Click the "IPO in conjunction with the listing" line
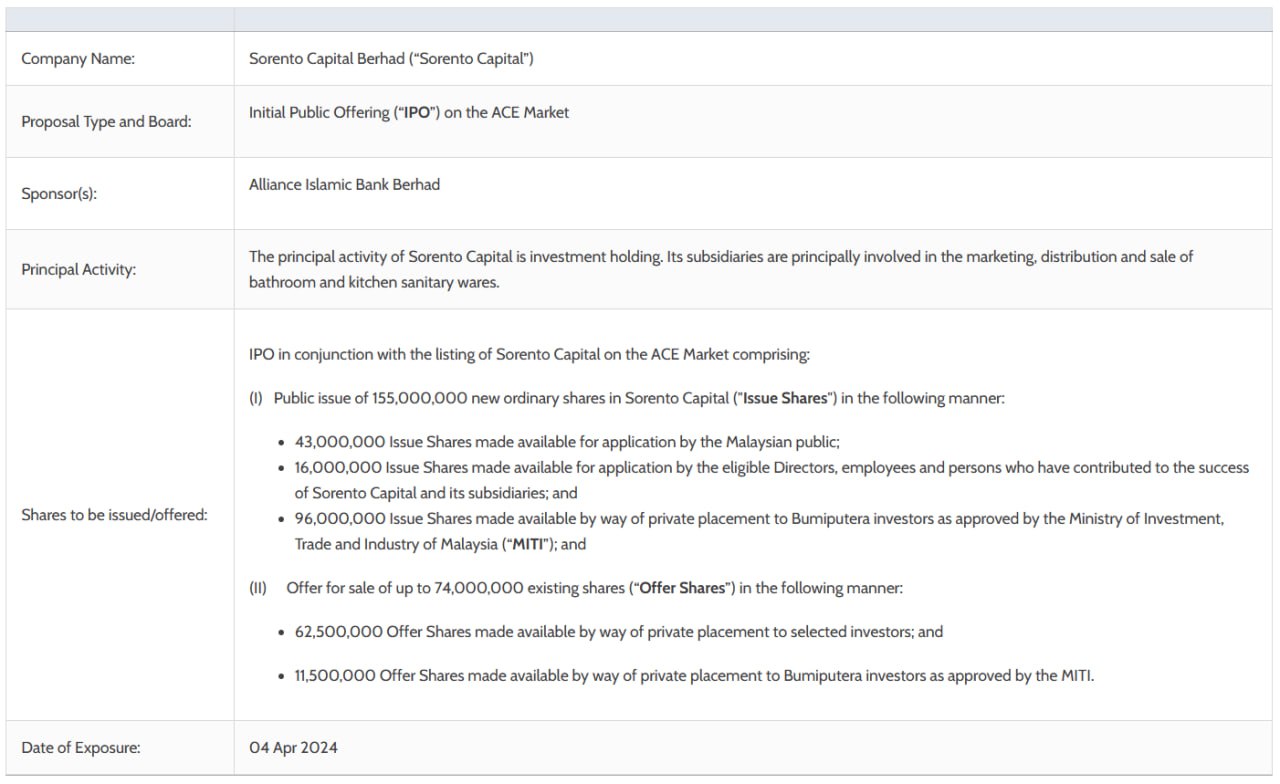 [x=530, y=355]
